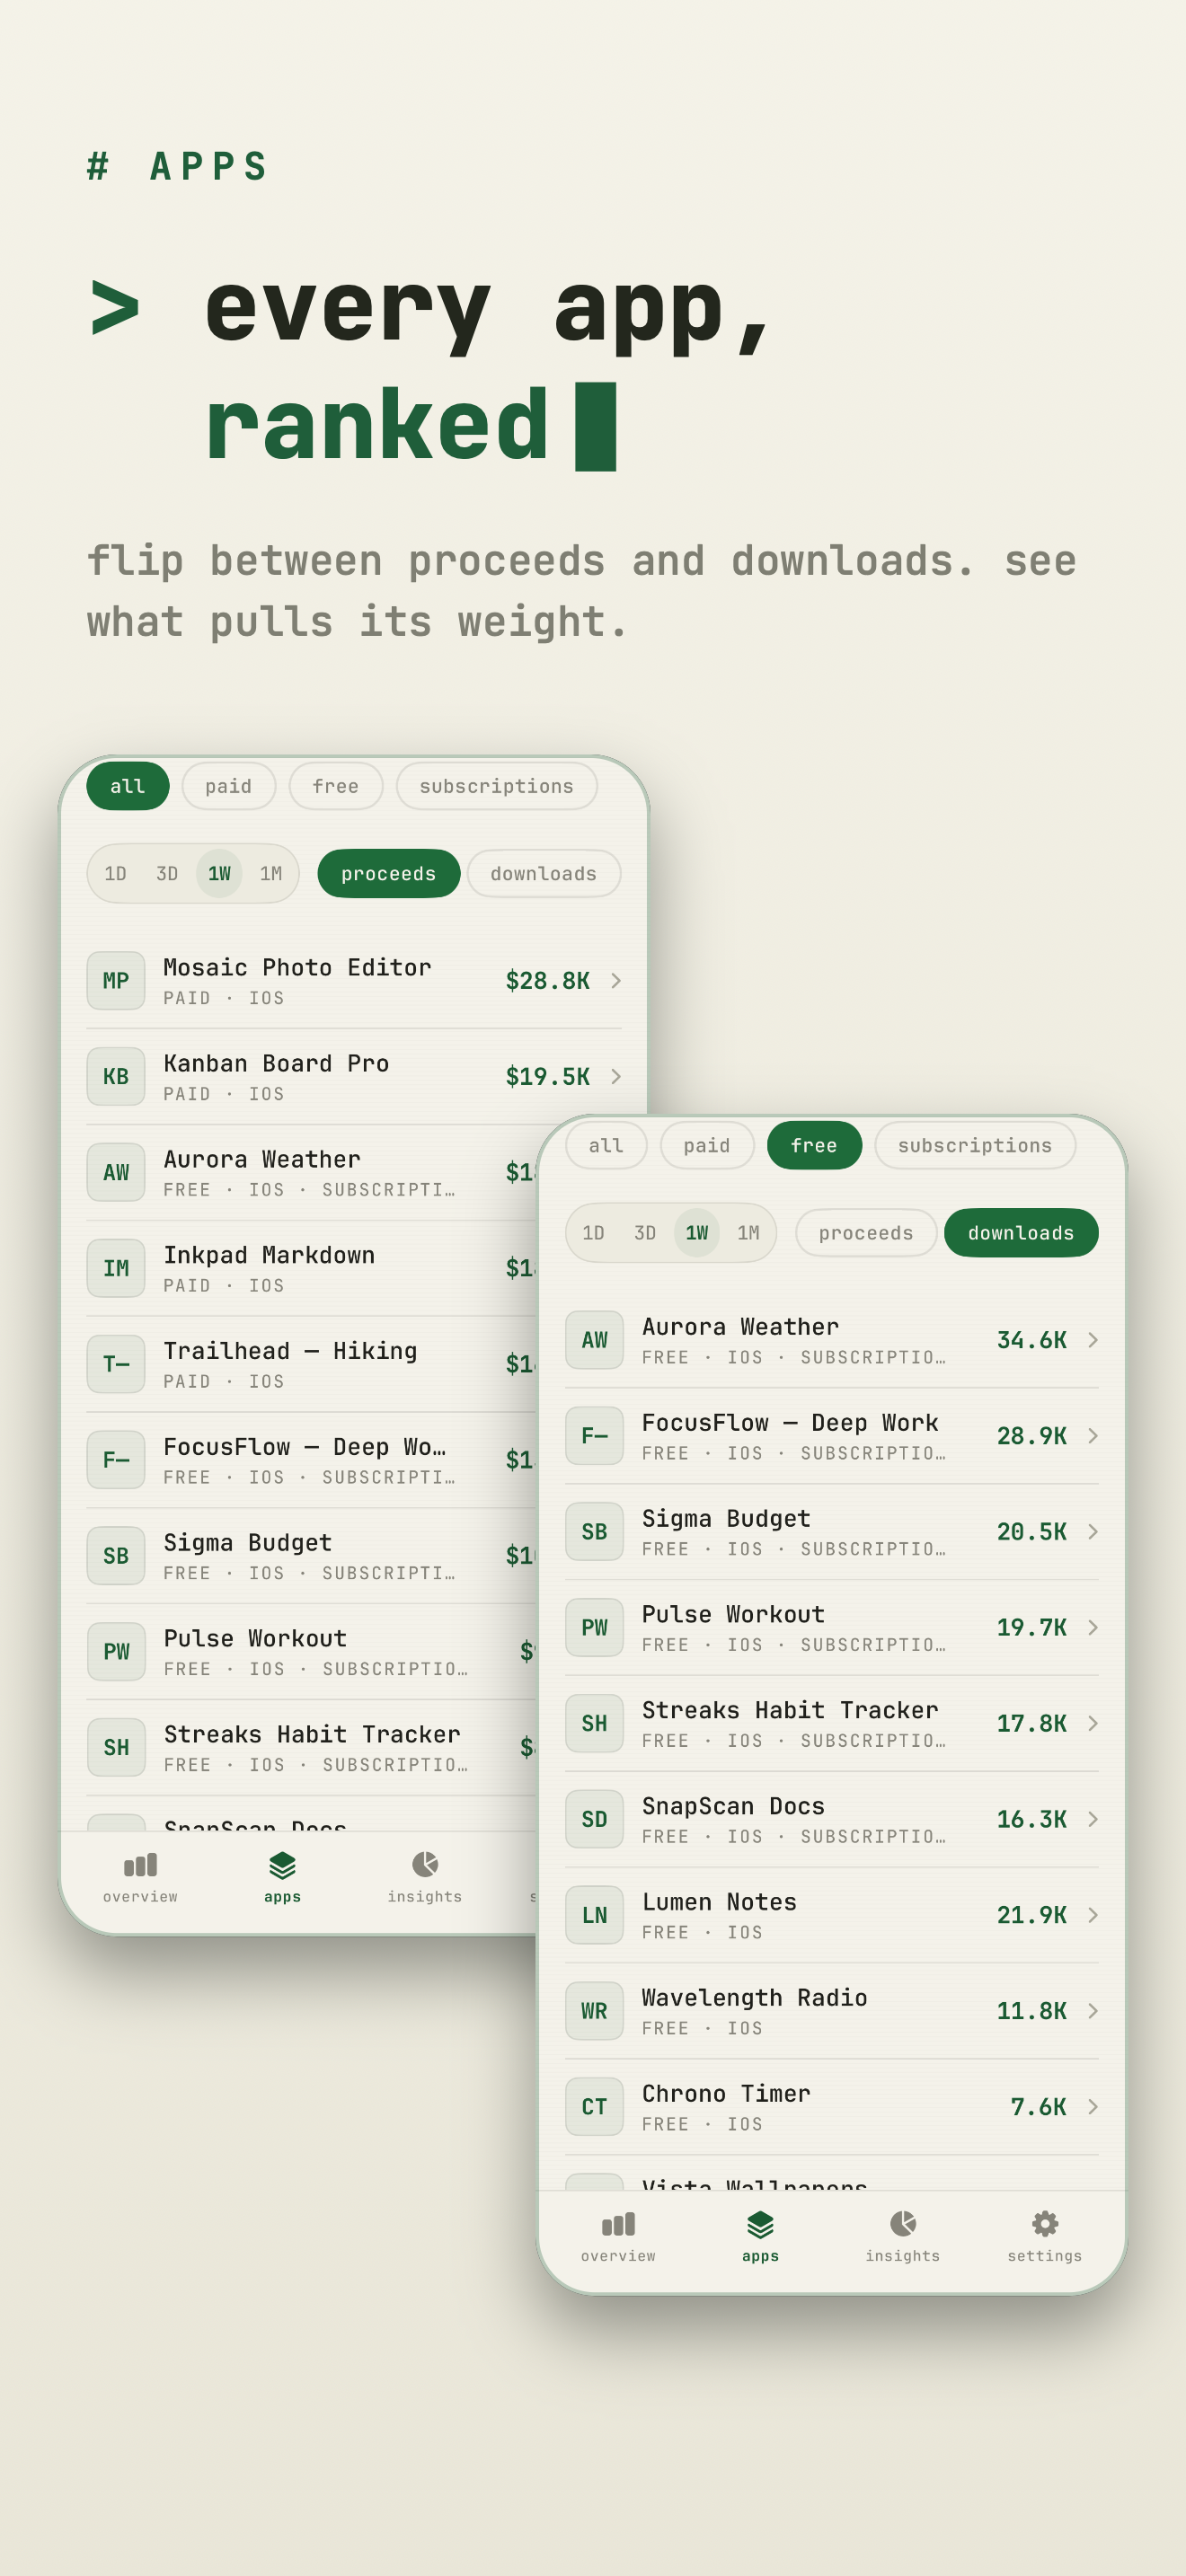Tap SB icon in front phone downloads list
This screenshot has height=2576, width=1186.
[x=594, y=1532]
